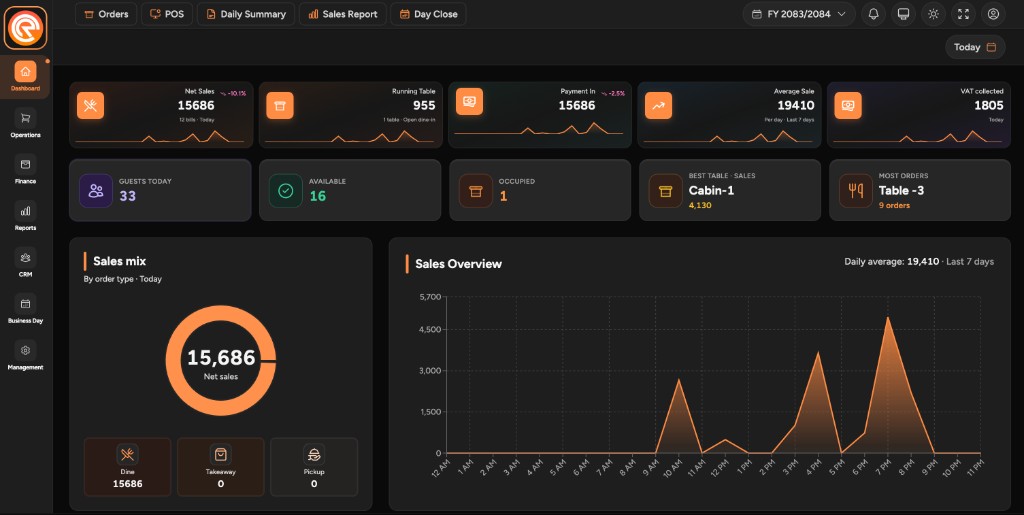Select the Pickup order type tile

coord(314,467)
